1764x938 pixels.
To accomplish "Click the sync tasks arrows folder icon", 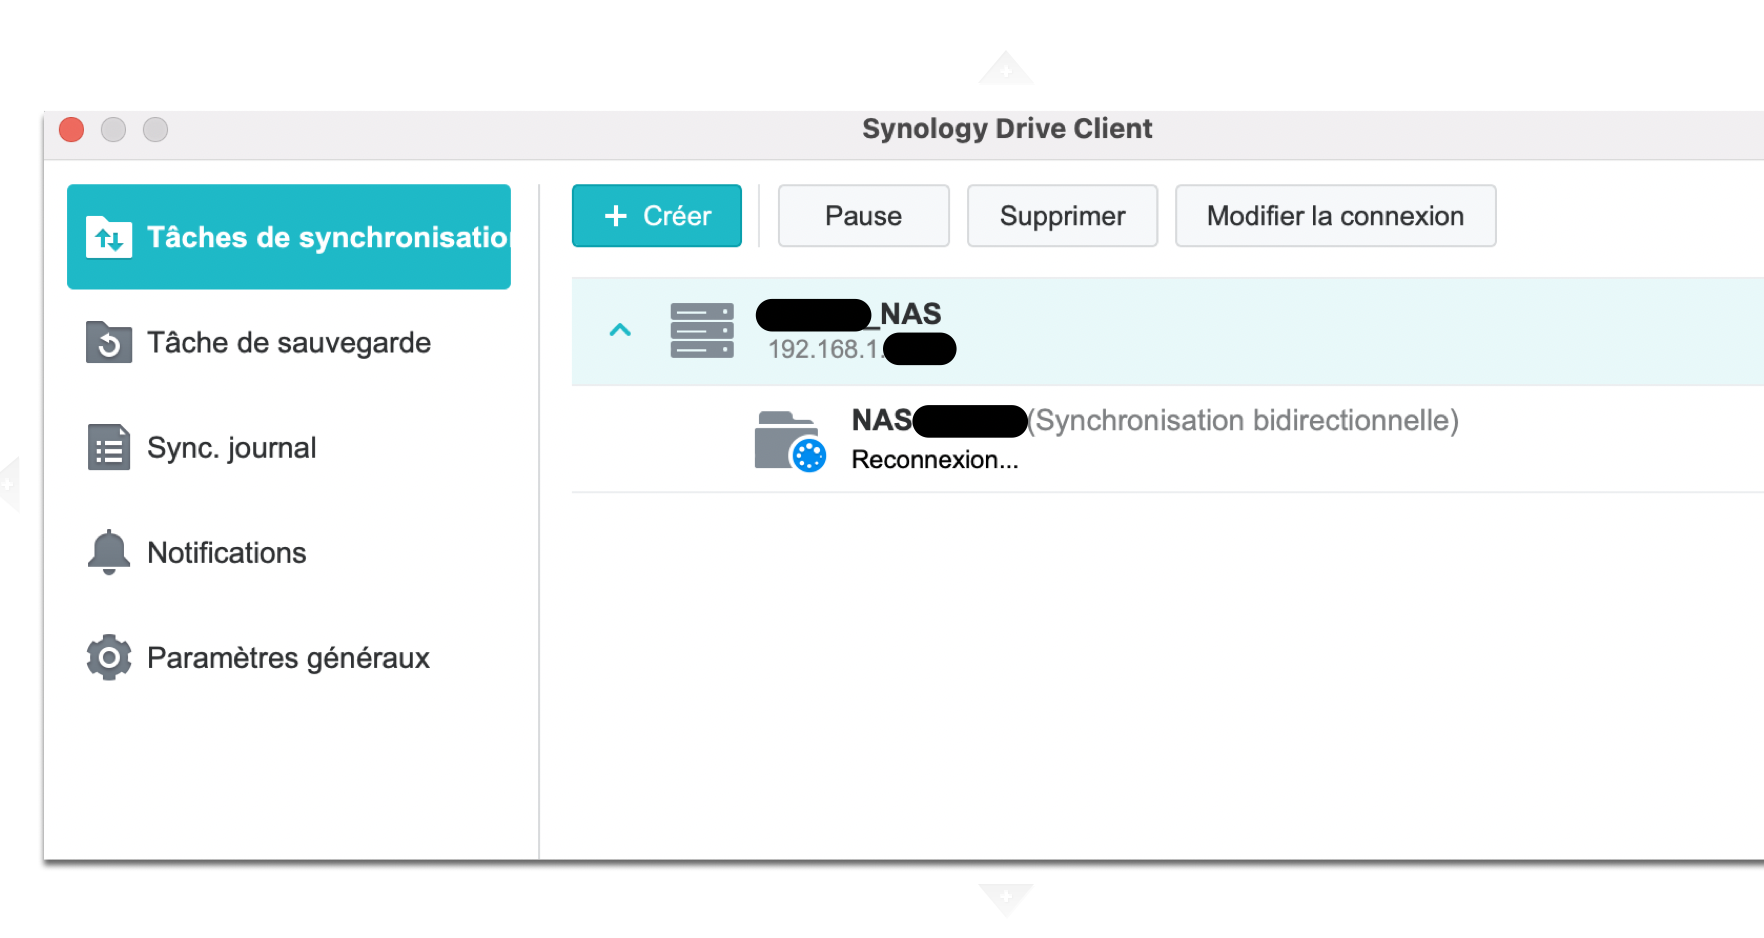I will point(109,238).
